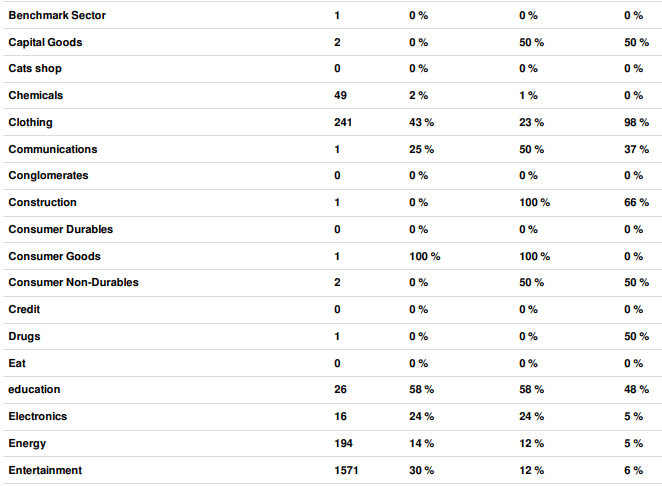
Task: Click the 241 count for Clothing
Action: coord(343,122)
